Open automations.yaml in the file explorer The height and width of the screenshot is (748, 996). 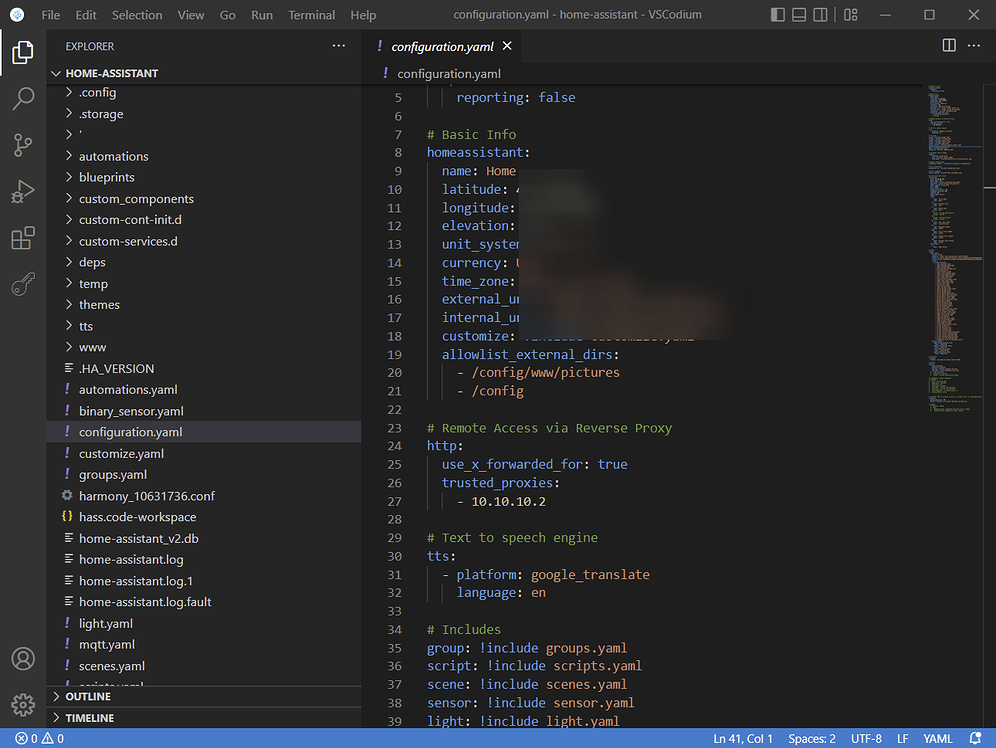coord(128,390)
